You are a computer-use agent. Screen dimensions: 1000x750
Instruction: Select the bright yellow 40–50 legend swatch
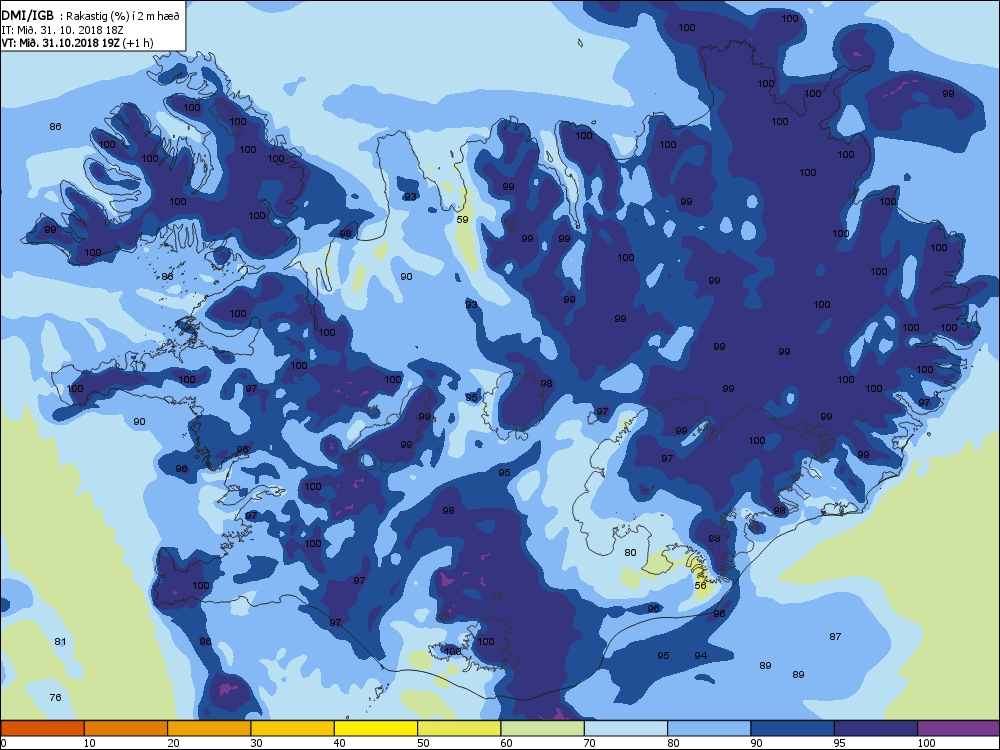(x=376, y=728)
